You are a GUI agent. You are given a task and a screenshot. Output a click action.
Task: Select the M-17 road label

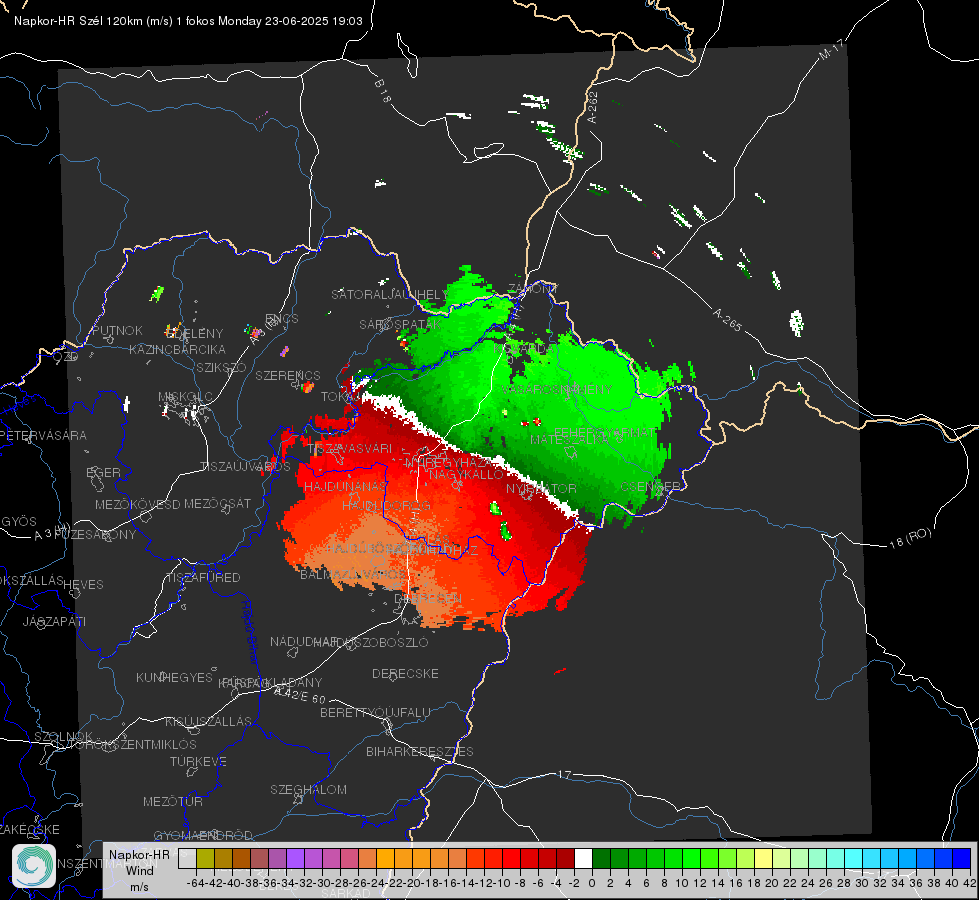click(x=831, y=49)
